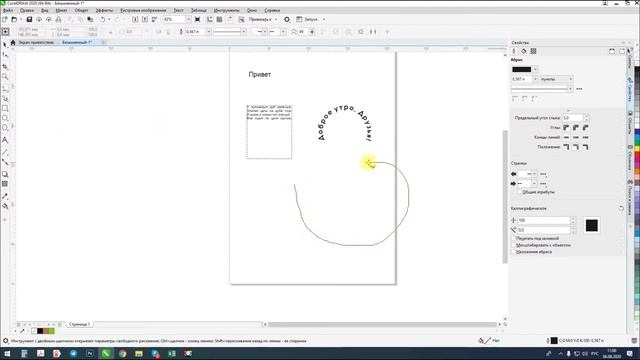Open line style dropdown in property bar
This screenshot has height=360, width=640.
point(244,31)
